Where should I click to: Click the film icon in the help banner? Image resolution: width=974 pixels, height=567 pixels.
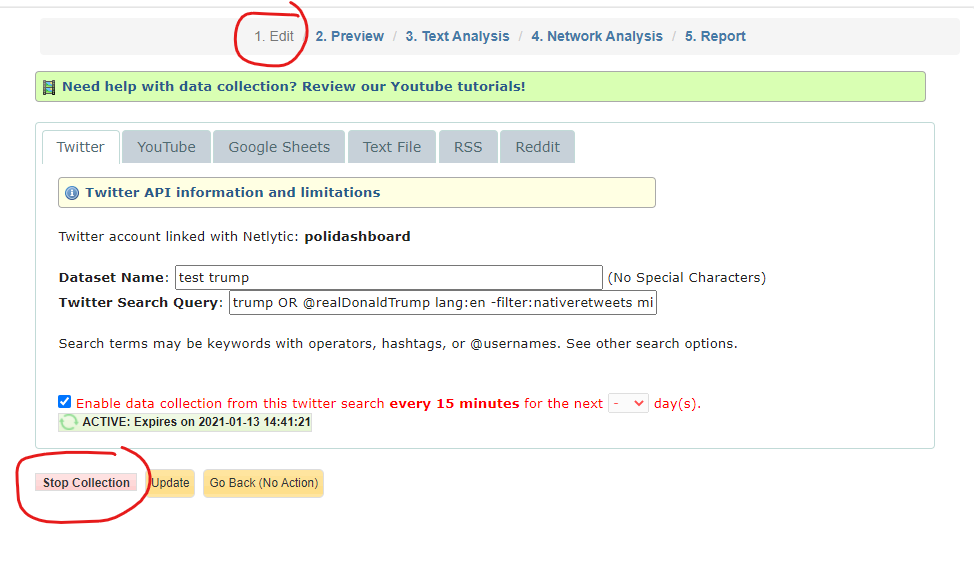49,87
